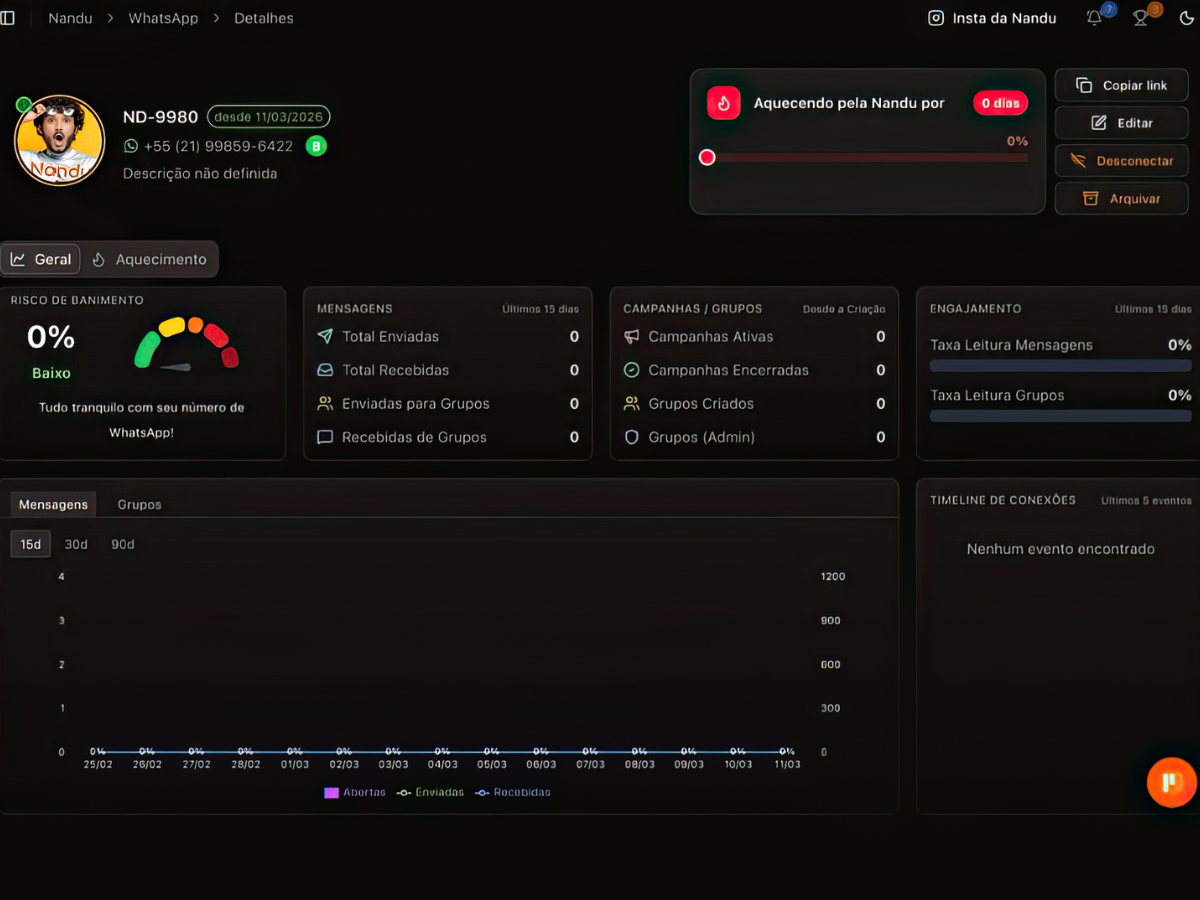The width and height of the screenshot is (1200, 900).
Task: Open the Nandu breadcrumb link
Action: [x=70, y=18]
